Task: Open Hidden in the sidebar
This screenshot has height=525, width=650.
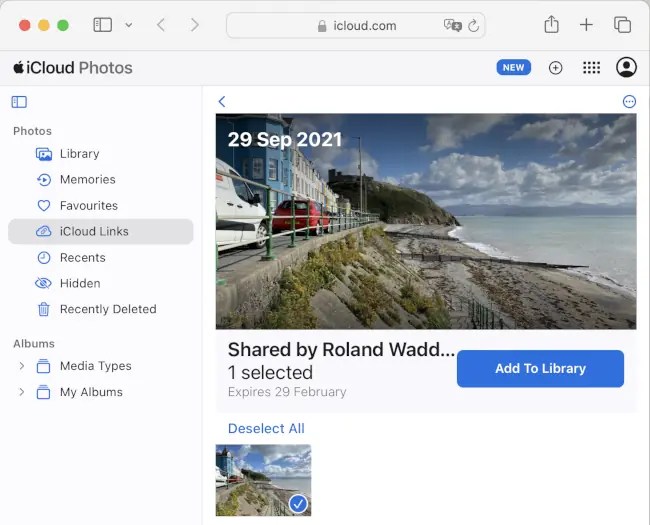Action: (x=101, y=283)
